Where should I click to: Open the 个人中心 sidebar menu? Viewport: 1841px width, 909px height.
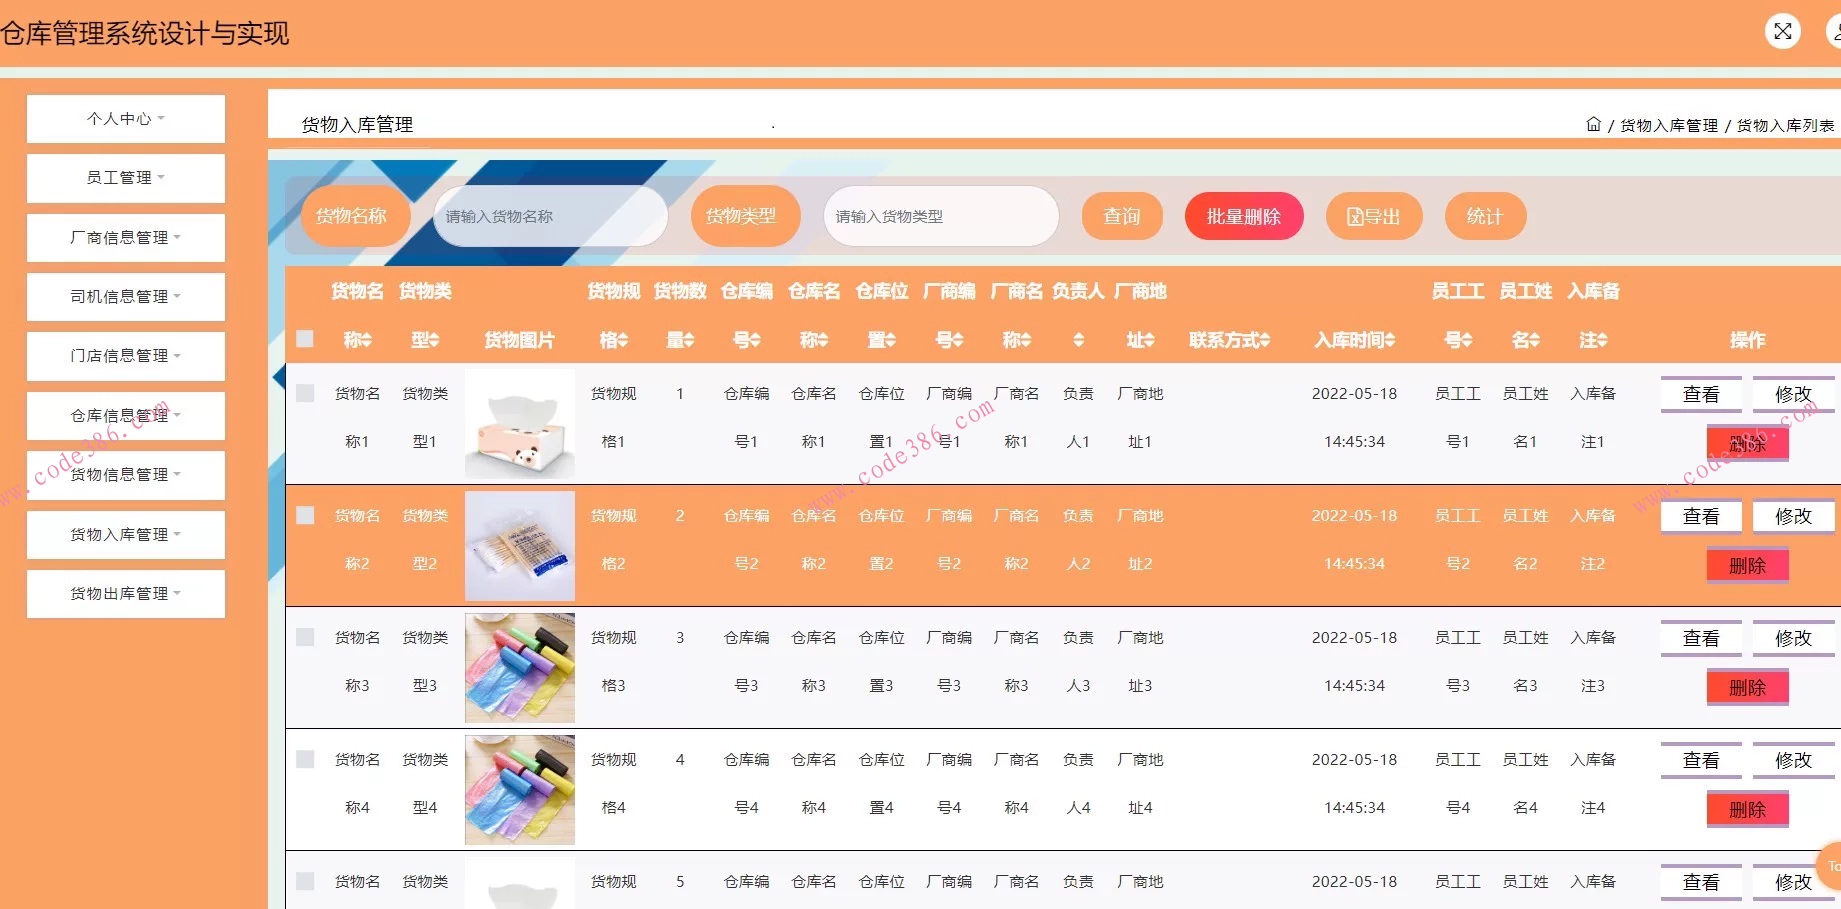125,118
